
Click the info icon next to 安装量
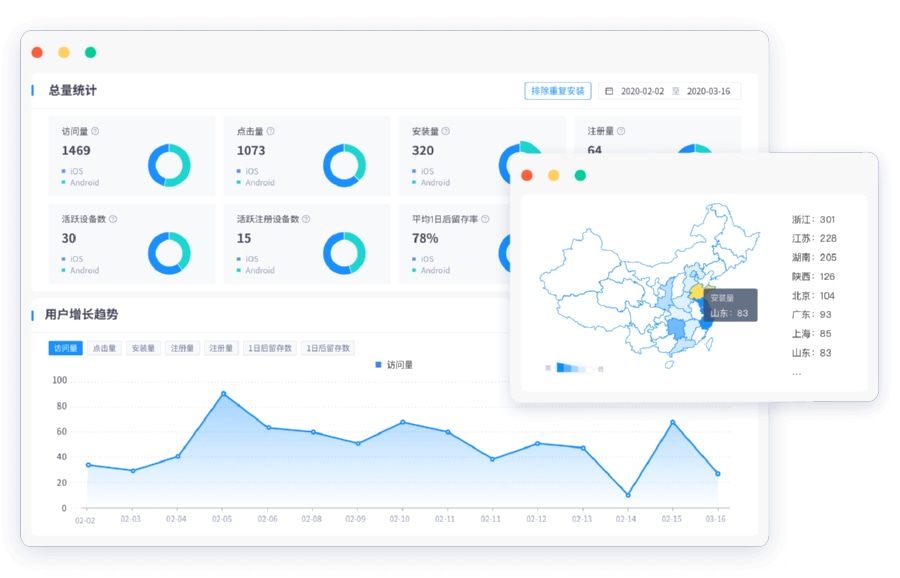(445, 131)
